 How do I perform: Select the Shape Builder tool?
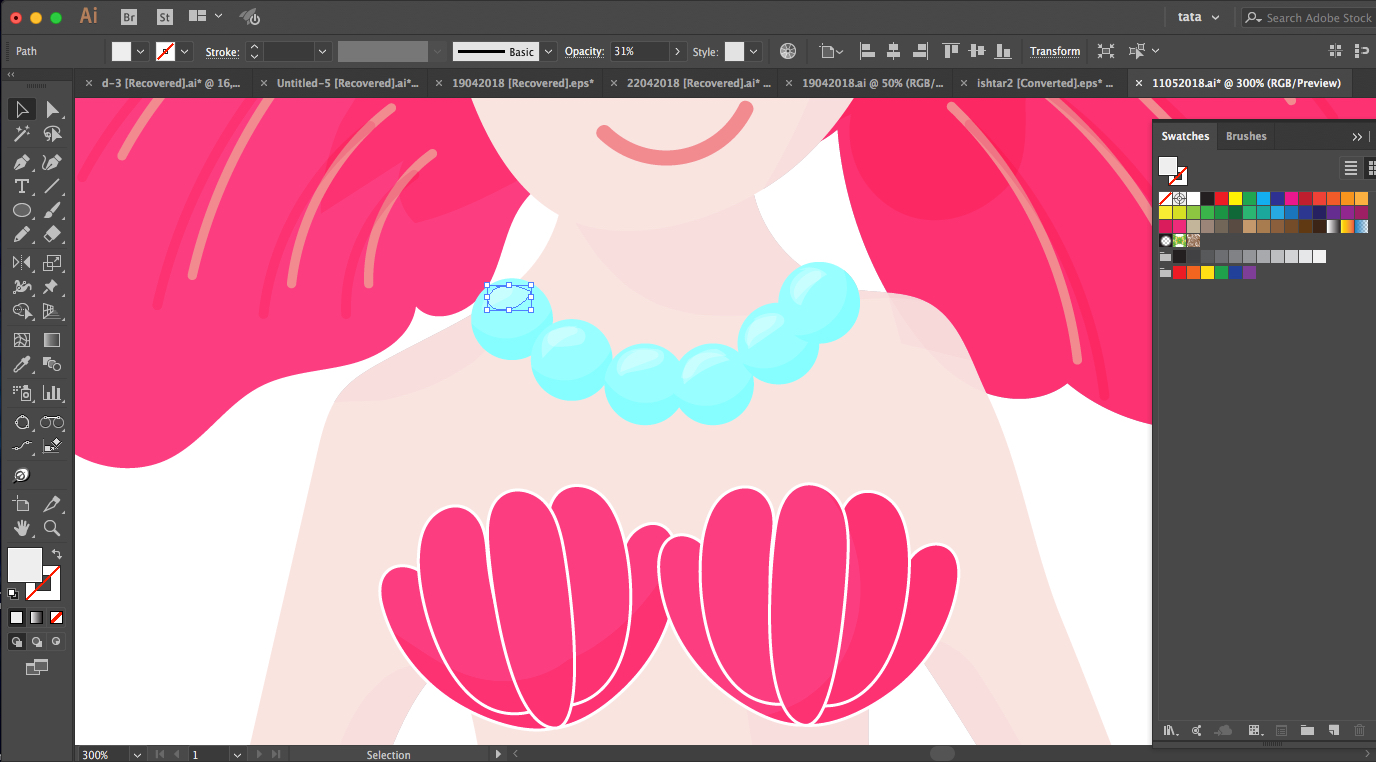[x=21, y=312]
